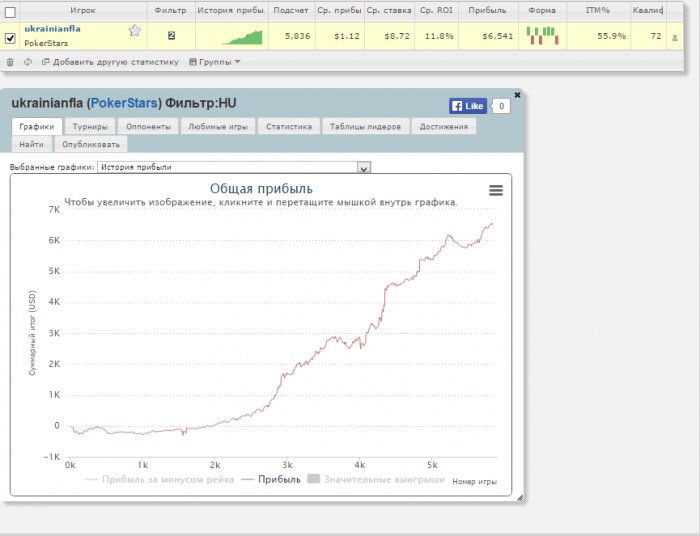Sort by the Игрок column header
This screenshot has width=700, height=536.
pos(83,10)
